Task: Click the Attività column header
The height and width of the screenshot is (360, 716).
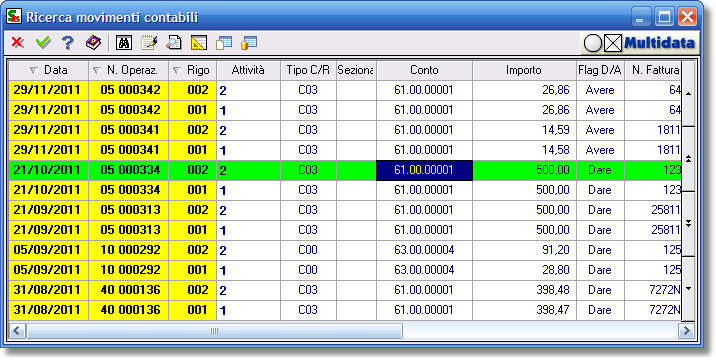Action: 248,70
